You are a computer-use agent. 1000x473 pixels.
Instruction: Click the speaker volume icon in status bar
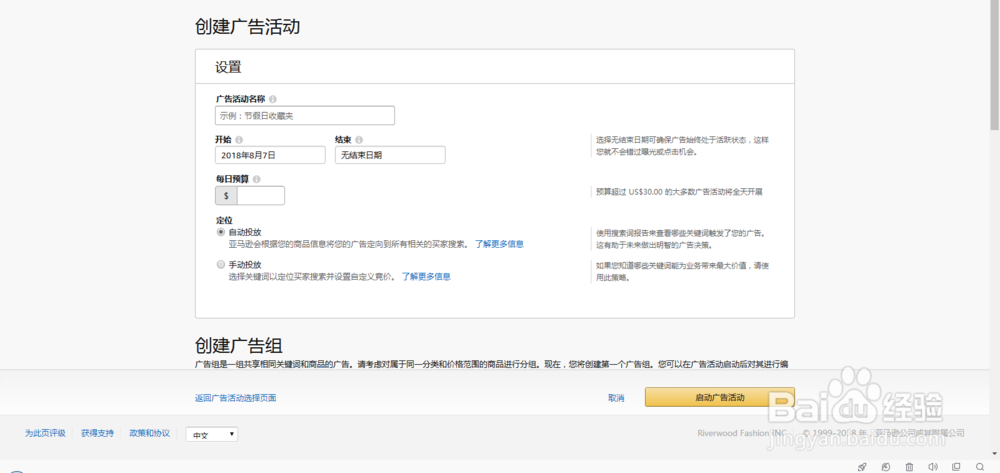click(932, 466)
